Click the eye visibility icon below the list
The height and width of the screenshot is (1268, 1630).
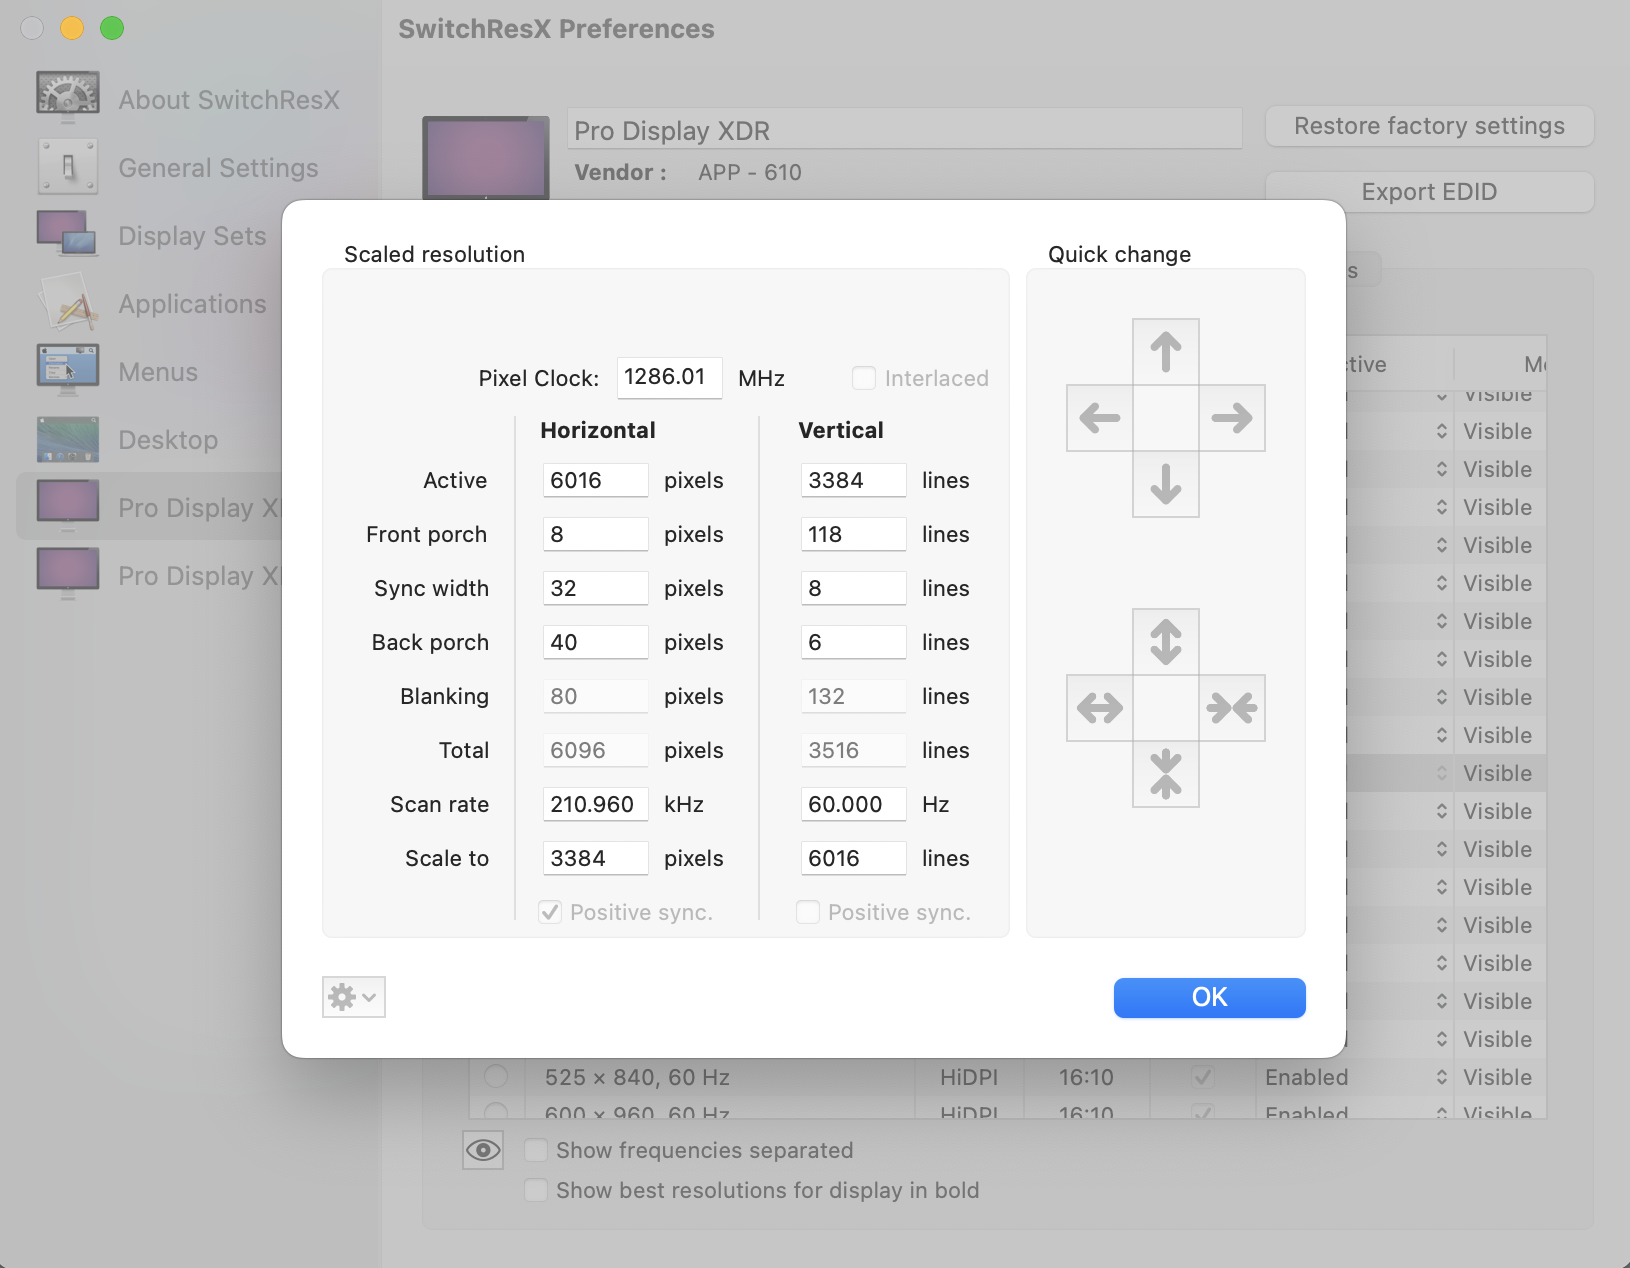[x=483, y=1150]
